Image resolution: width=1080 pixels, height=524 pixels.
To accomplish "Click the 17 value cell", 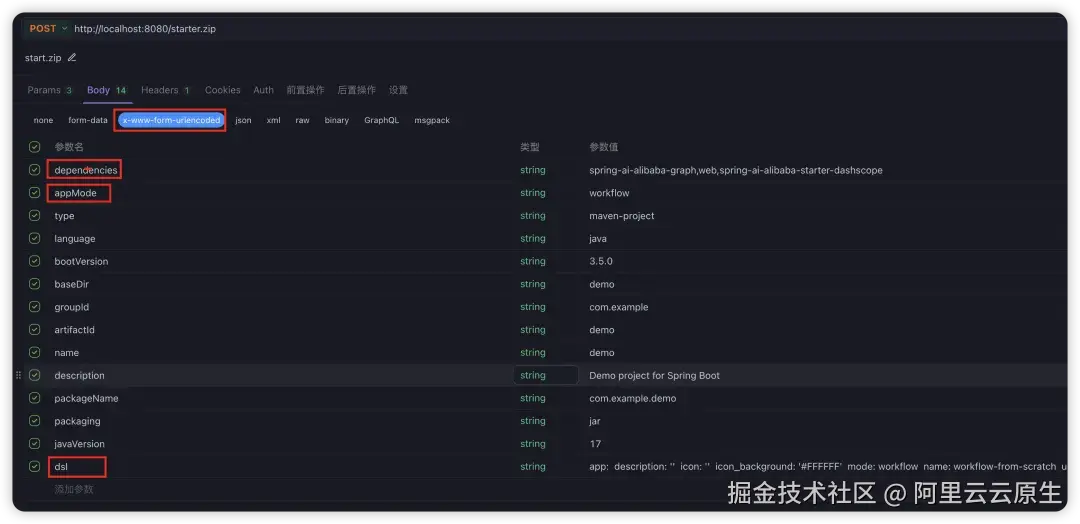I will [595, 443].
